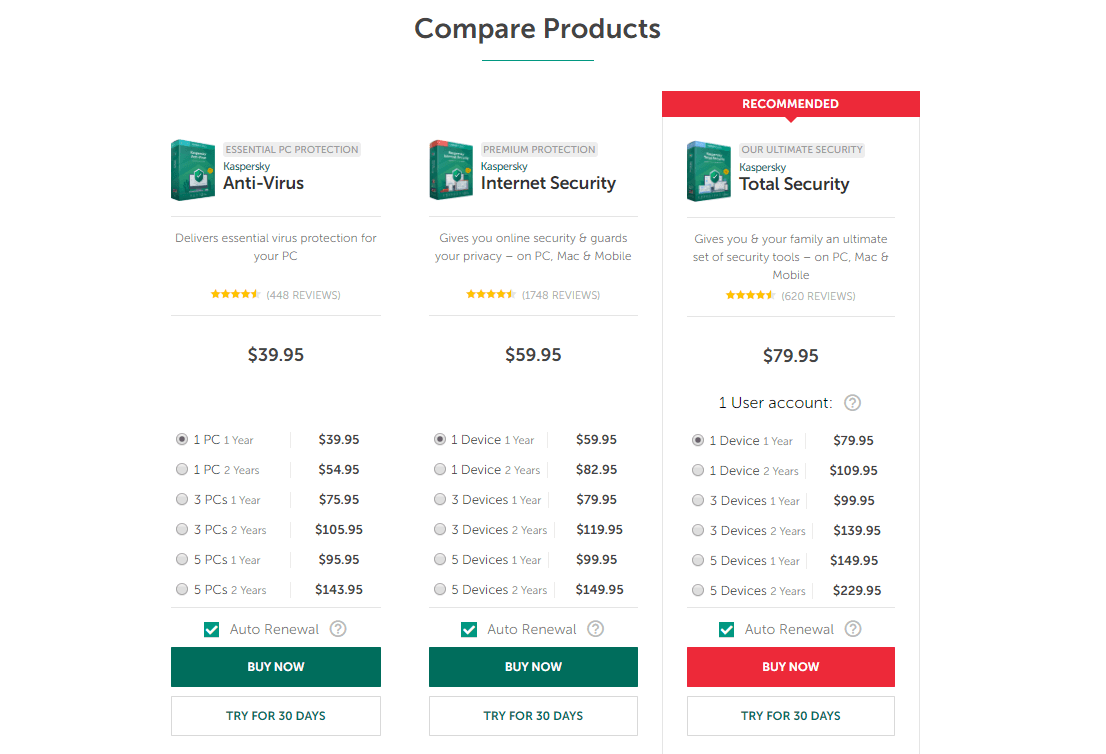Click the $143.95 price for 5 PCs 2 Years
This screenshot has height=754, width=1106.
coord(339,590)
